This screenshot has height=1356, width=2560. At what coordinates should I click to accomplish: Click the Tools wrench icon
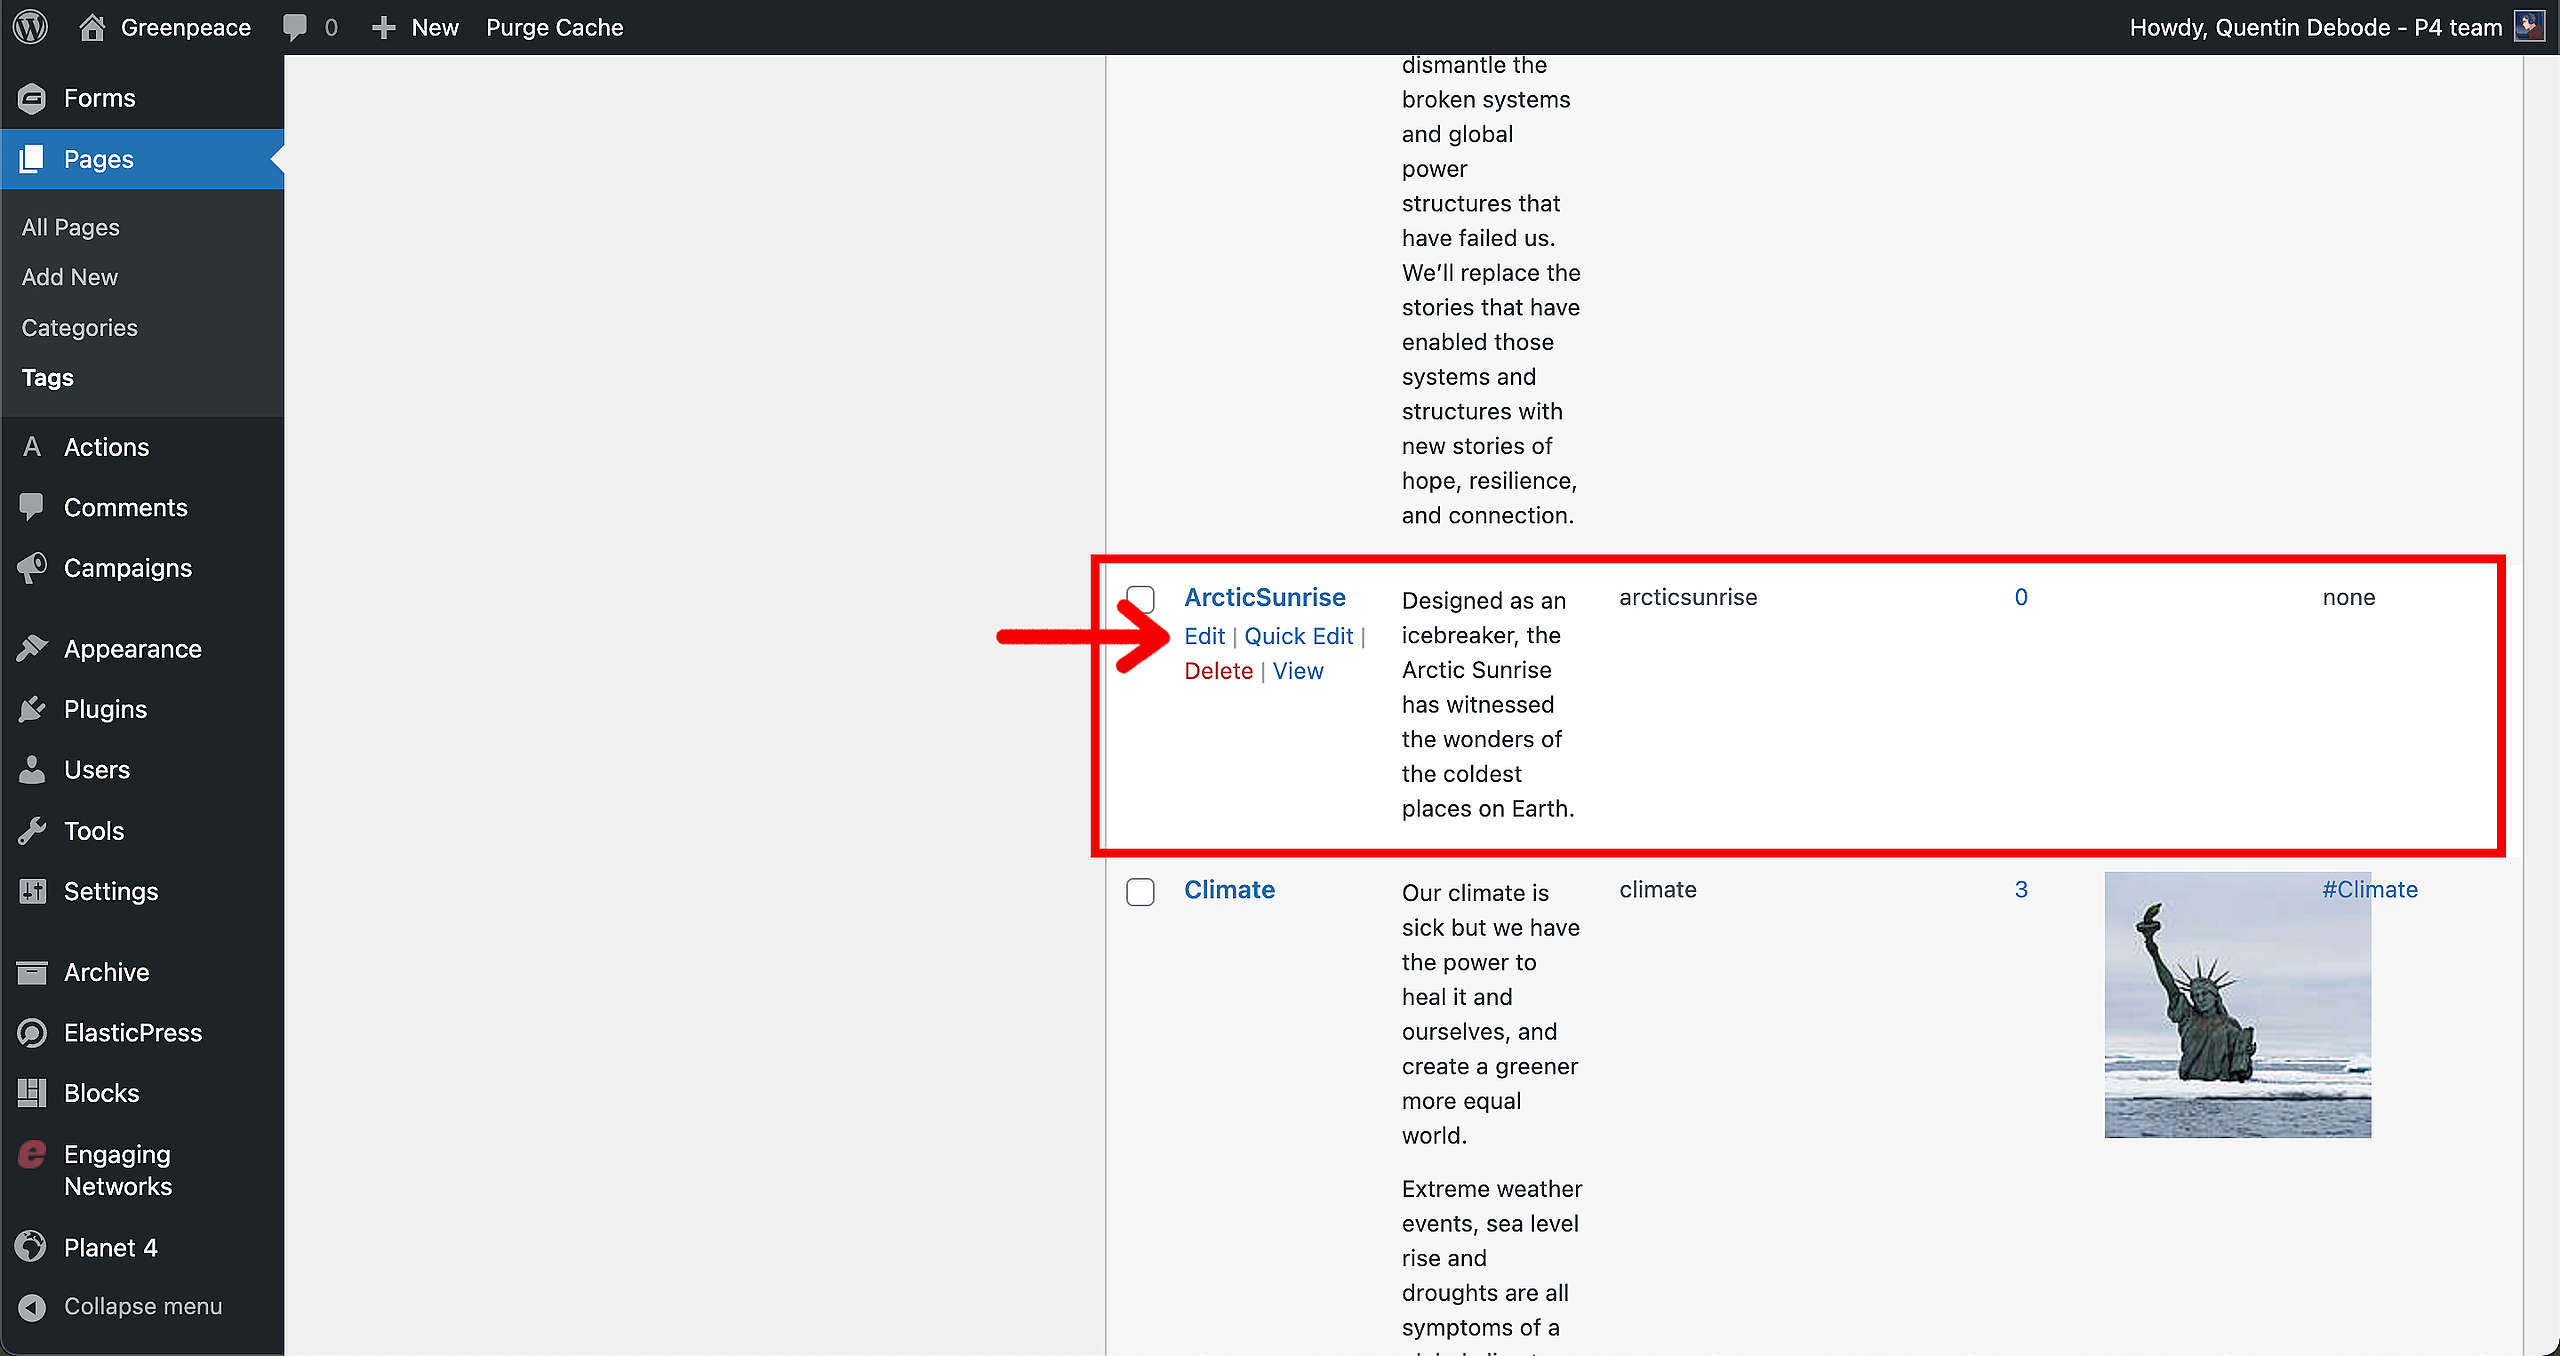(x=32, y=831)
